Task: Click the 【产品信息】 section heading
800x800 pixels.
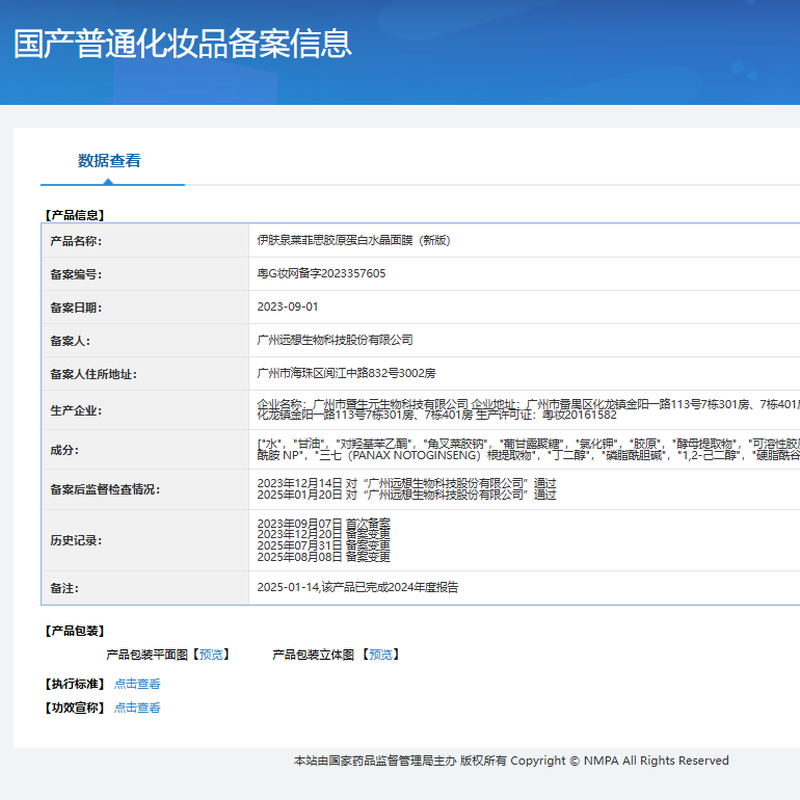Action: pos(75,214)
